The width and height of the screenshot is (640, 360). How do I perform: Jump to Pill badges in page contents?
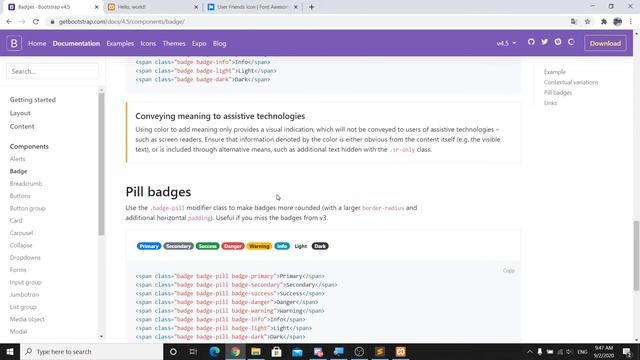coord(558,93)
